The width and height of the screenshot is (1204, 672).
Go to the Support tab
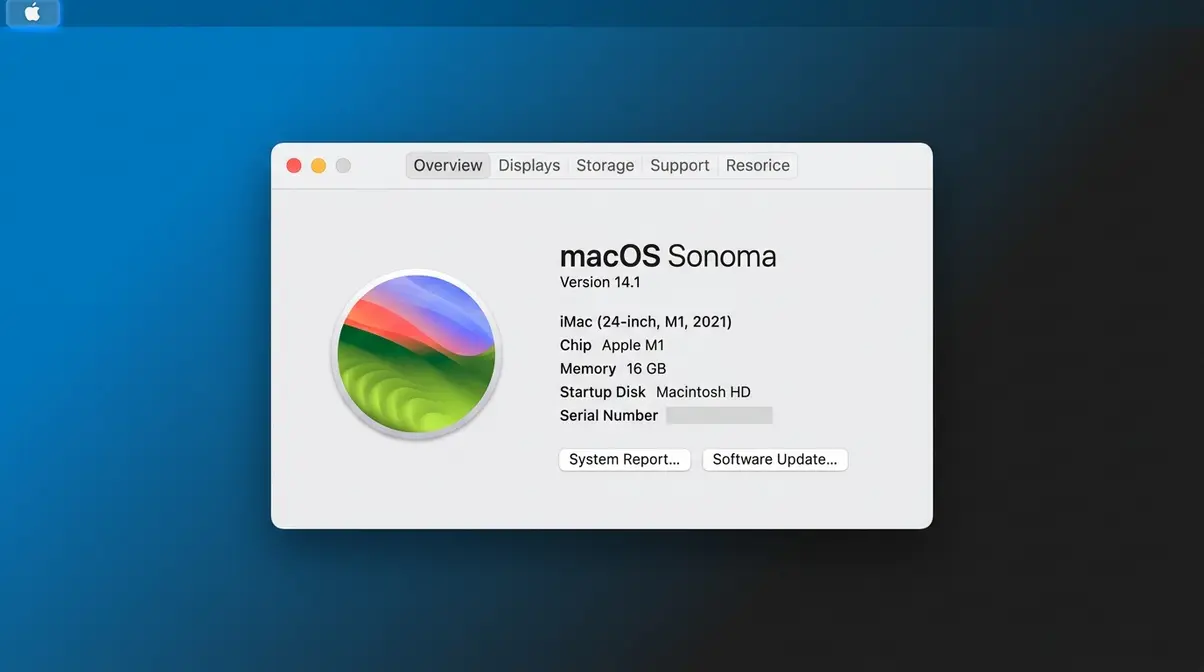(680, 165)
